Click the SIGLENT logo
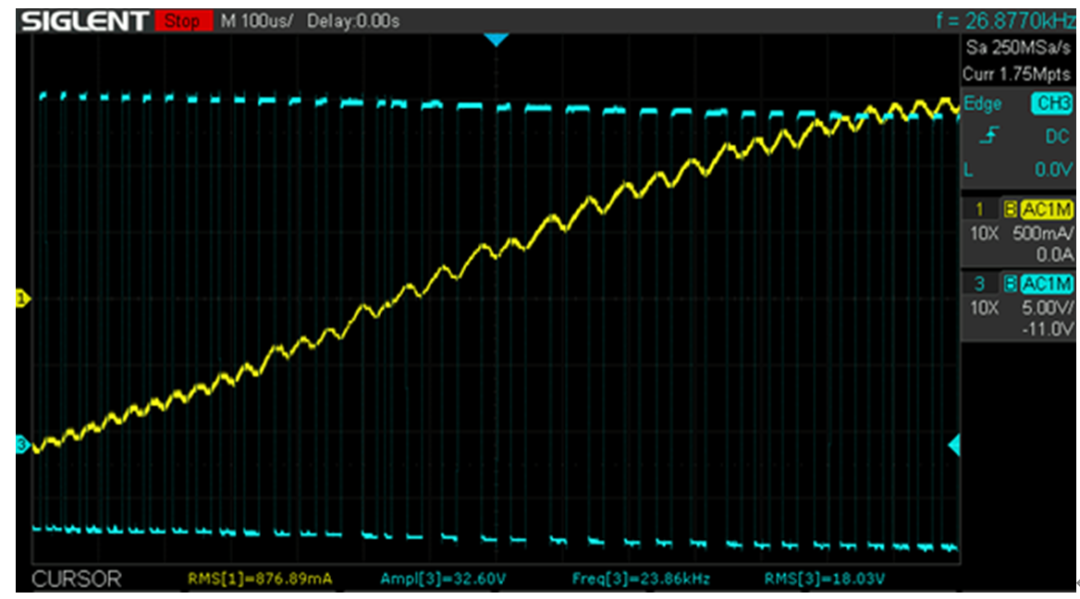This screenshot has width=1080, height=599. [x=85, y=16]
